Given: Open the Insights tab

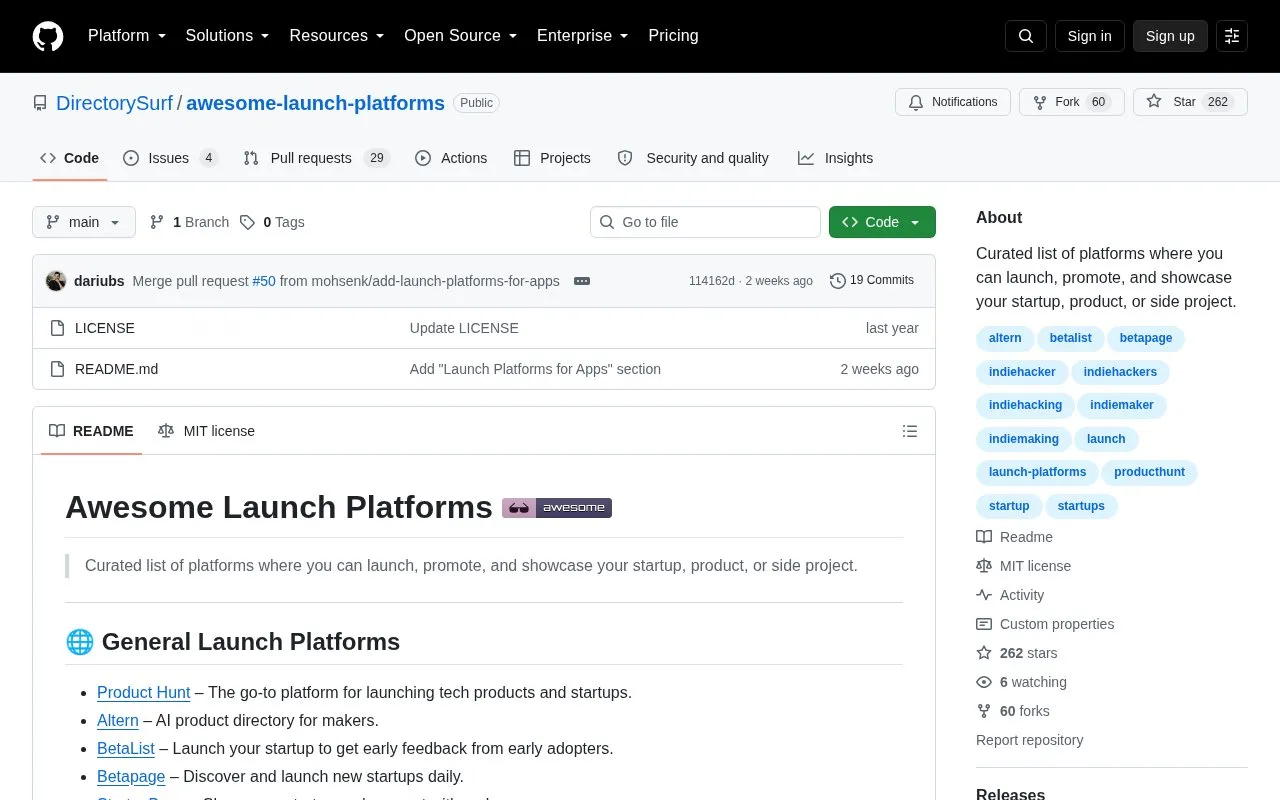Looking at the screenshot, I should pos(835,158).
